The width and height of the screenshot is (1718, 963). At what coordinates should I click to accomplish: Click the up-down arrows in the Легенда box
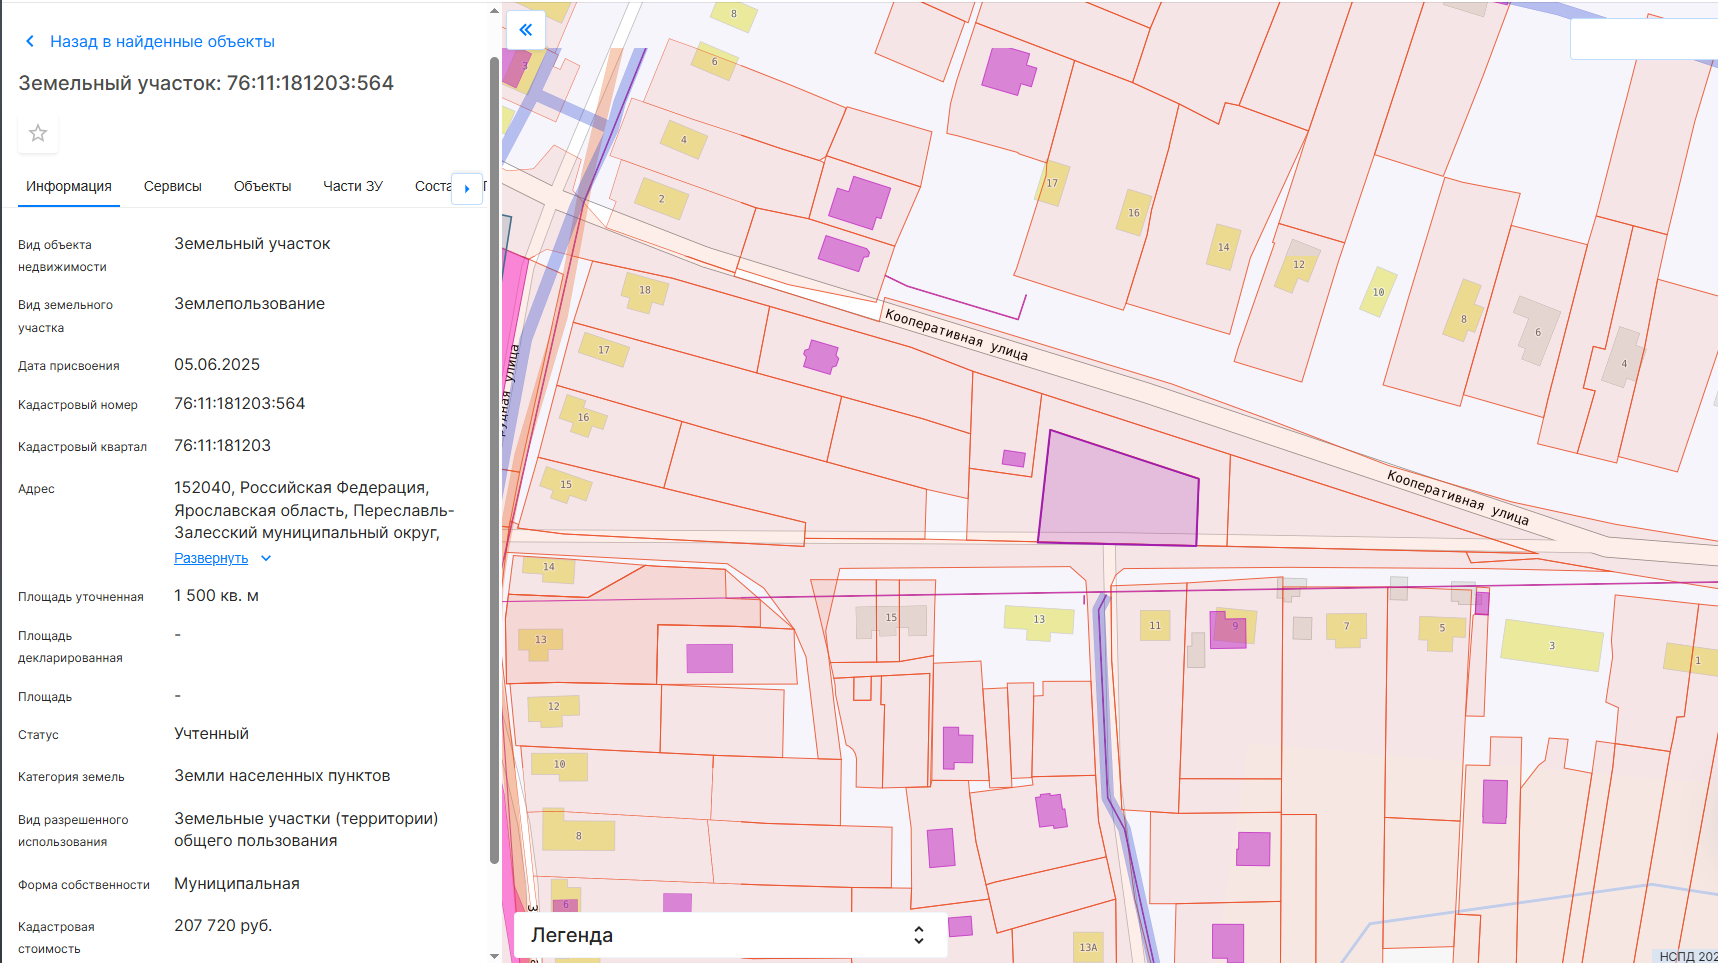click(918, 935)
